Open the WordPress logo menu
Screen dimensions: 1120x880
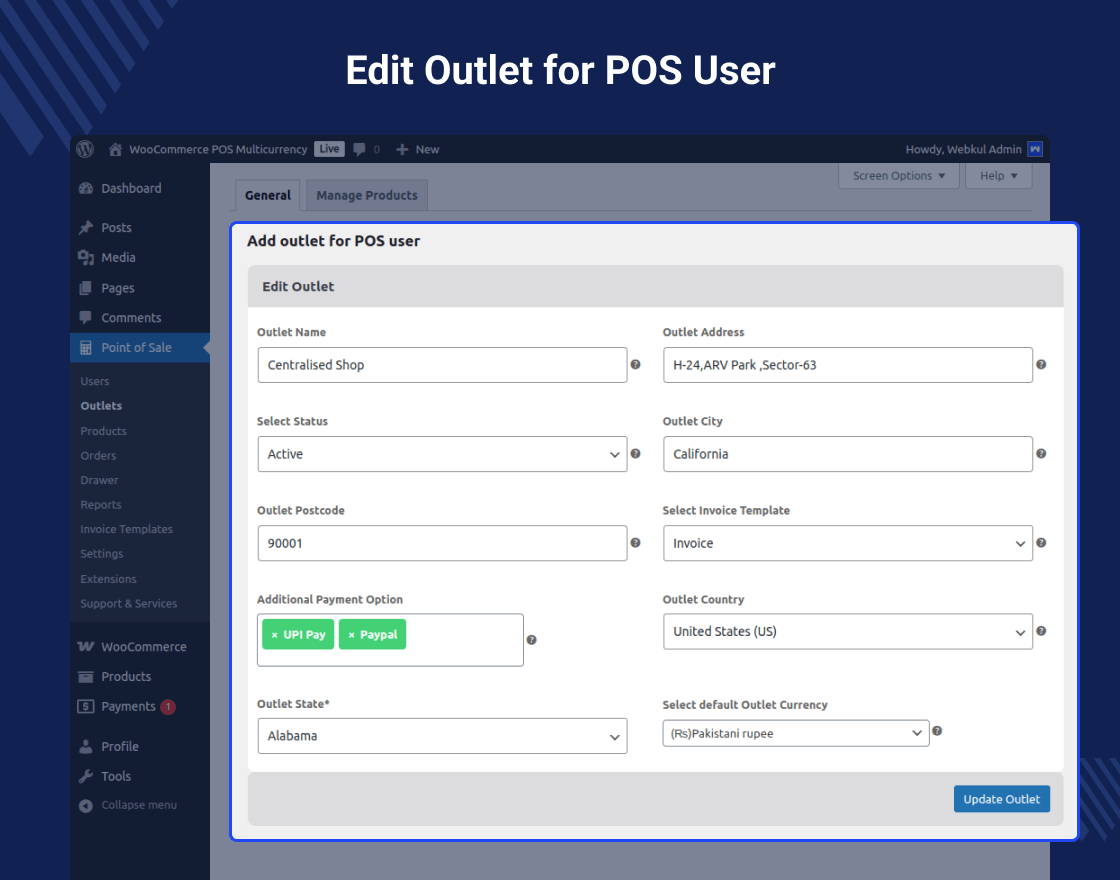click(84, 149)
